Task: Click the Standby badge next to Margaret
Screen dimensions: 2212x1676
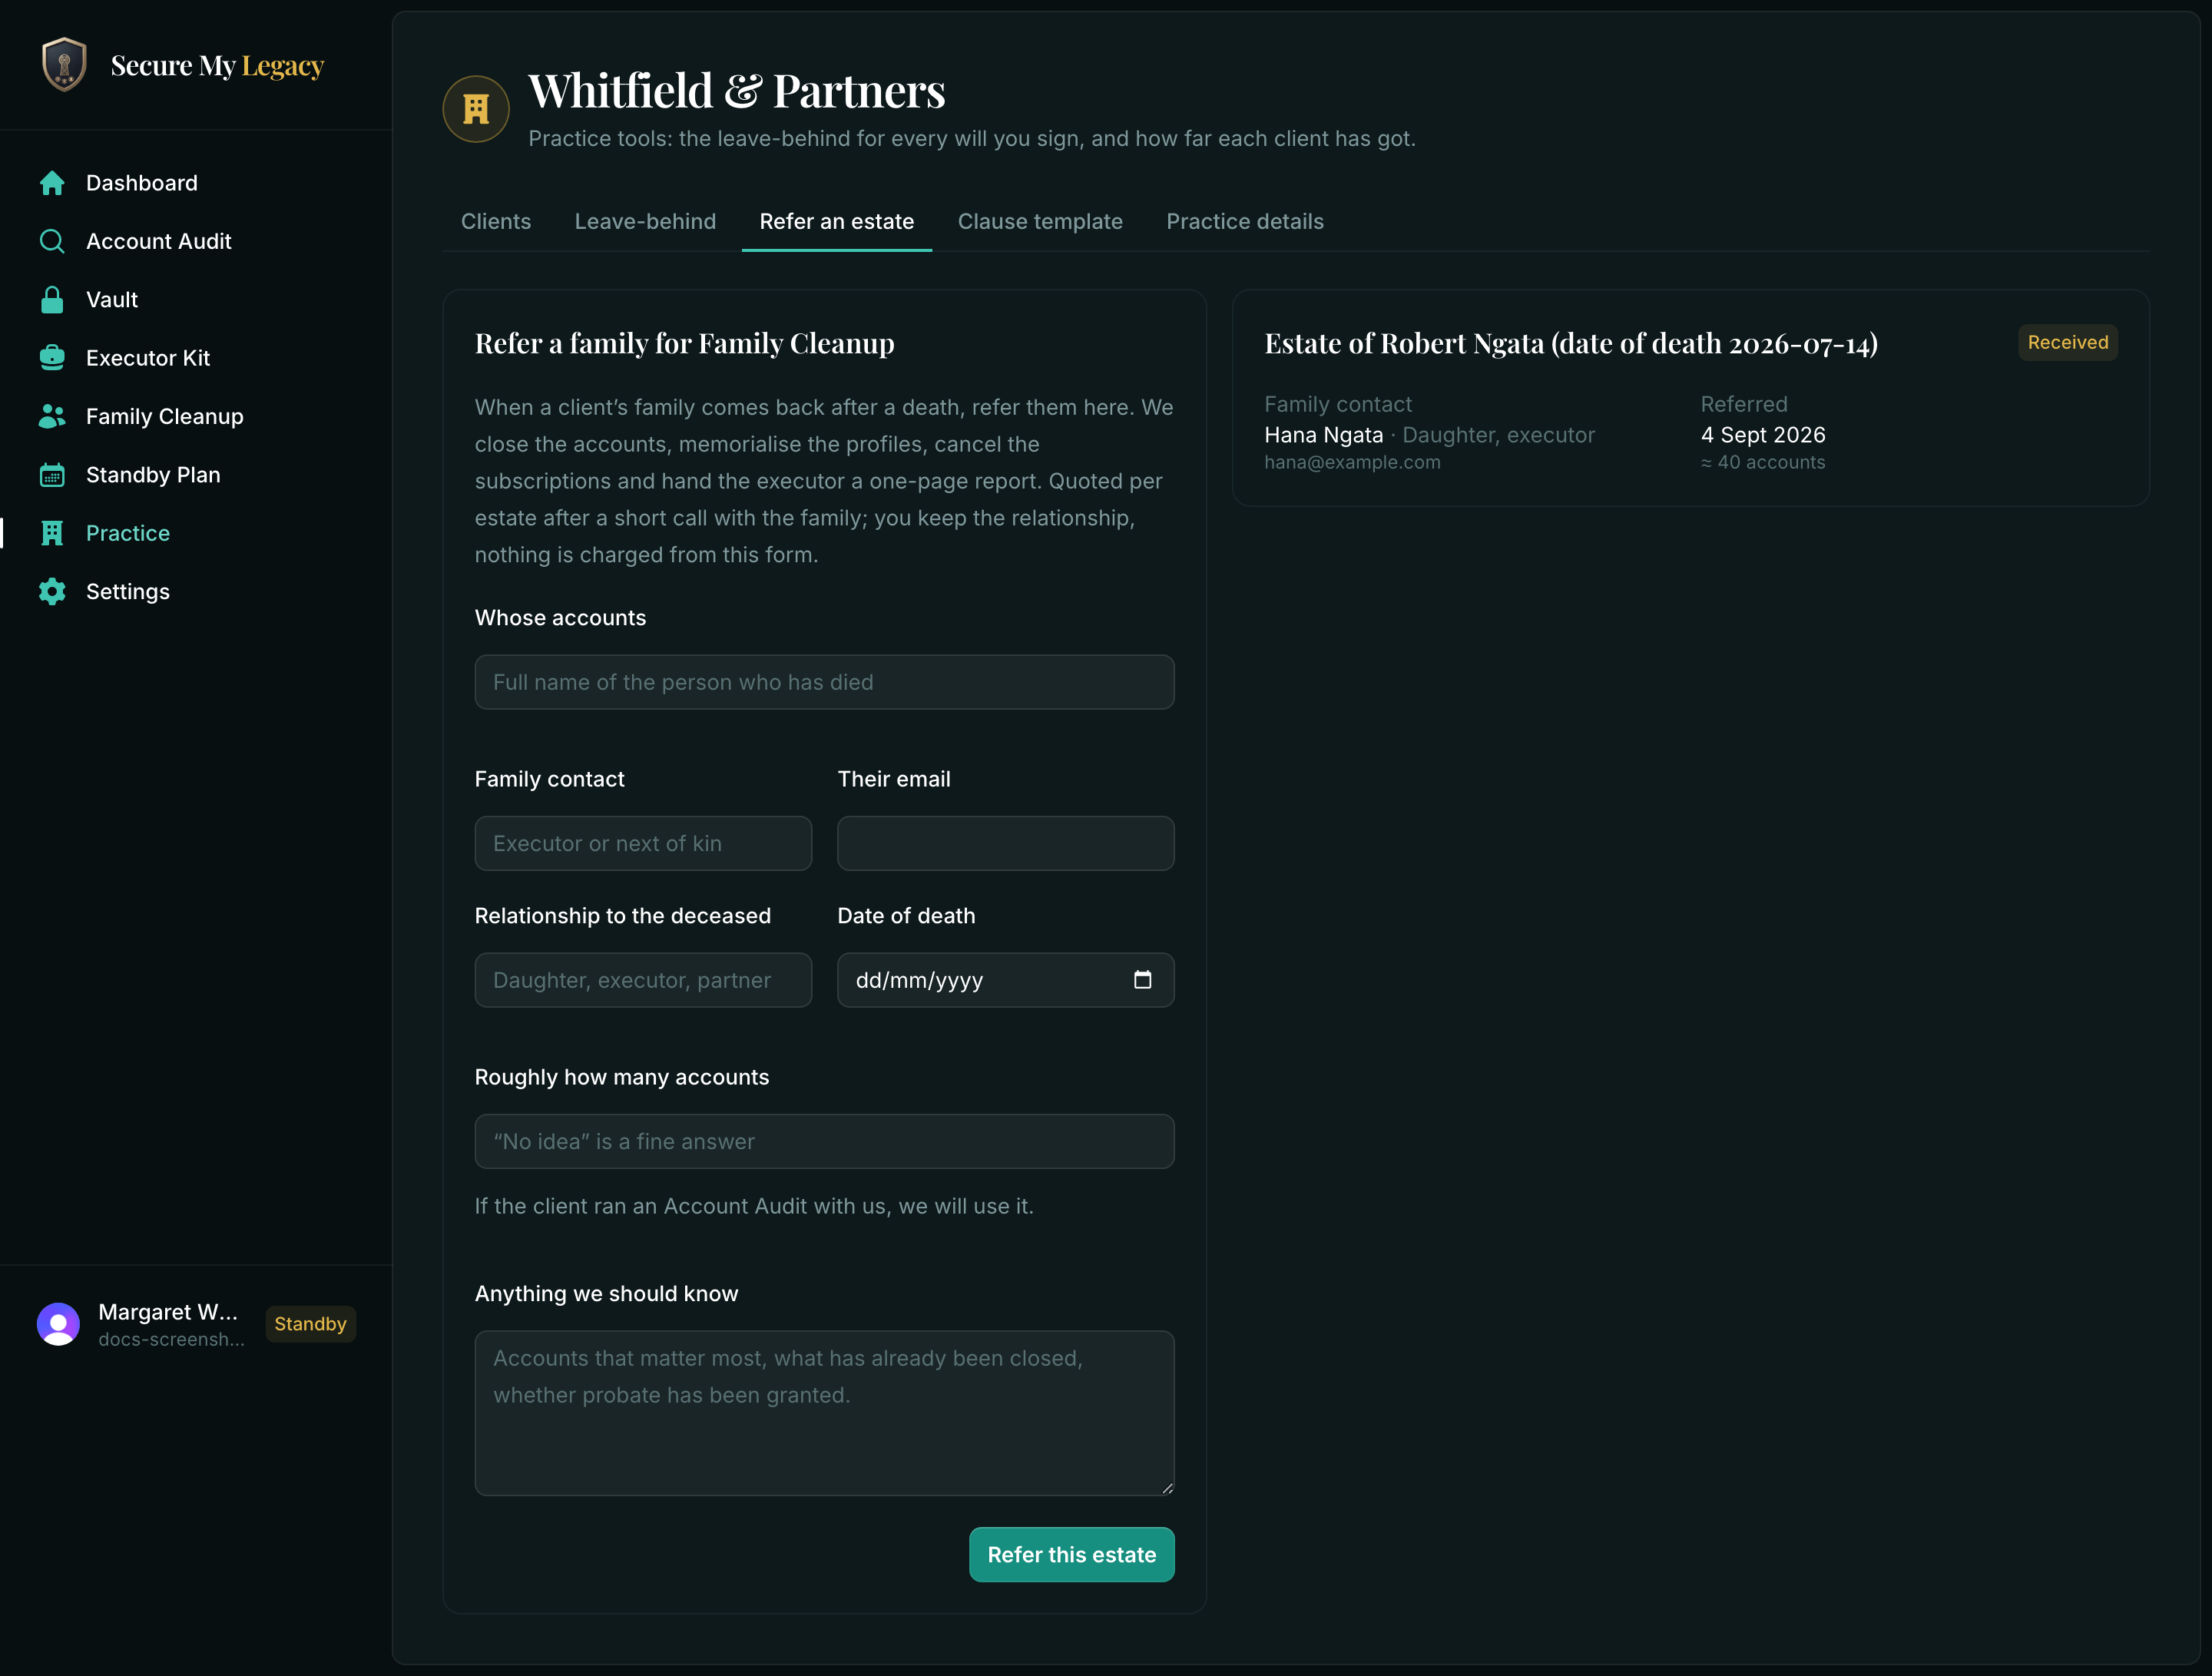Action: [x=310, y=1323]
